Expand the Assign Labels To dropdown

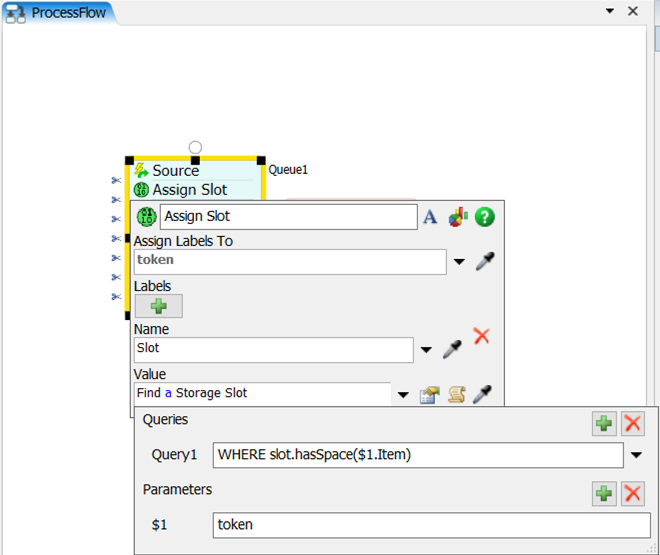(459, 262)
